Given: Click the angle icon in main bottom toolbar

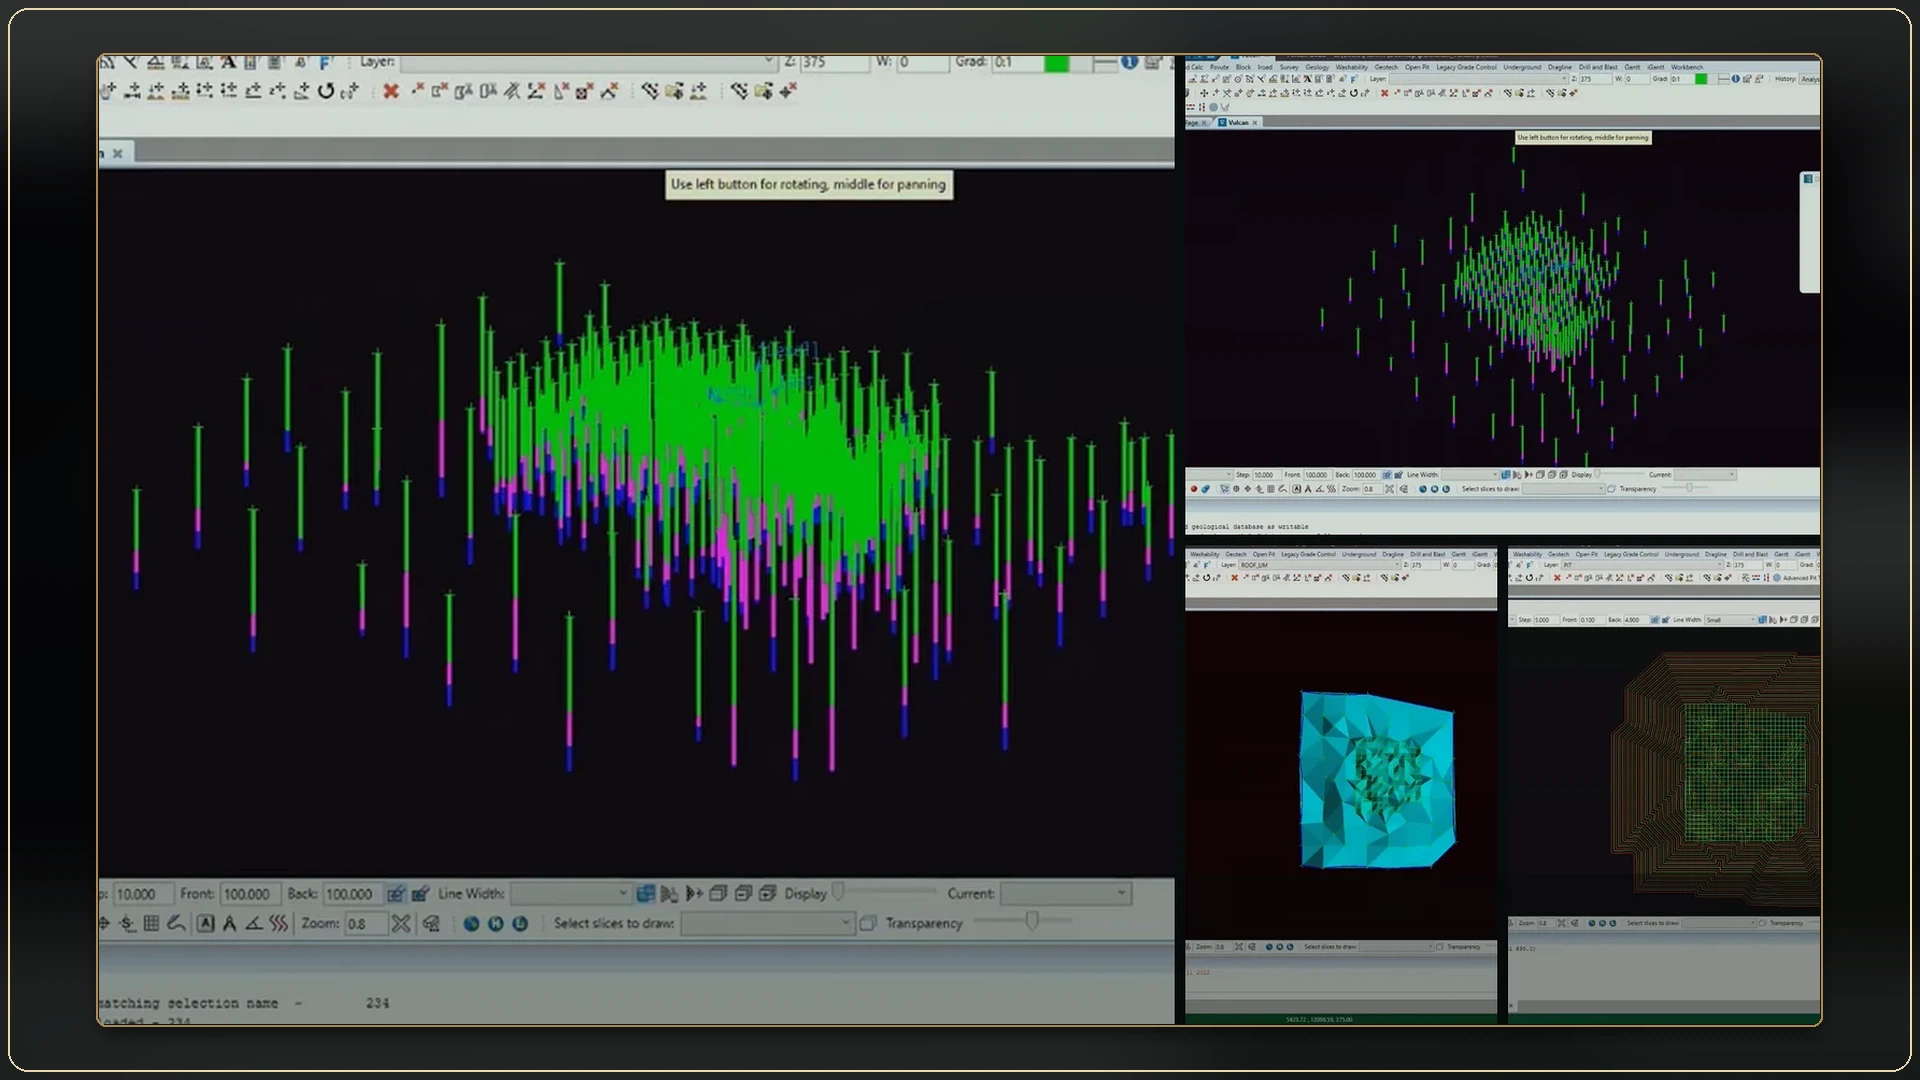Looking at the screenshot, I should [254, 923].
